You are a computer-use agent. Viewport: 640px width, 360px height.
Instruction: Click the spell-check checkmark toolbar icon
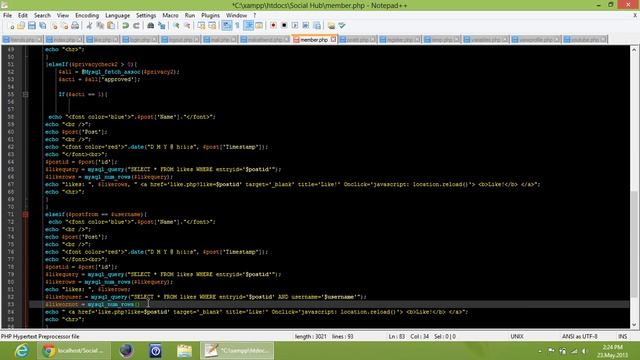coord(342,25)
